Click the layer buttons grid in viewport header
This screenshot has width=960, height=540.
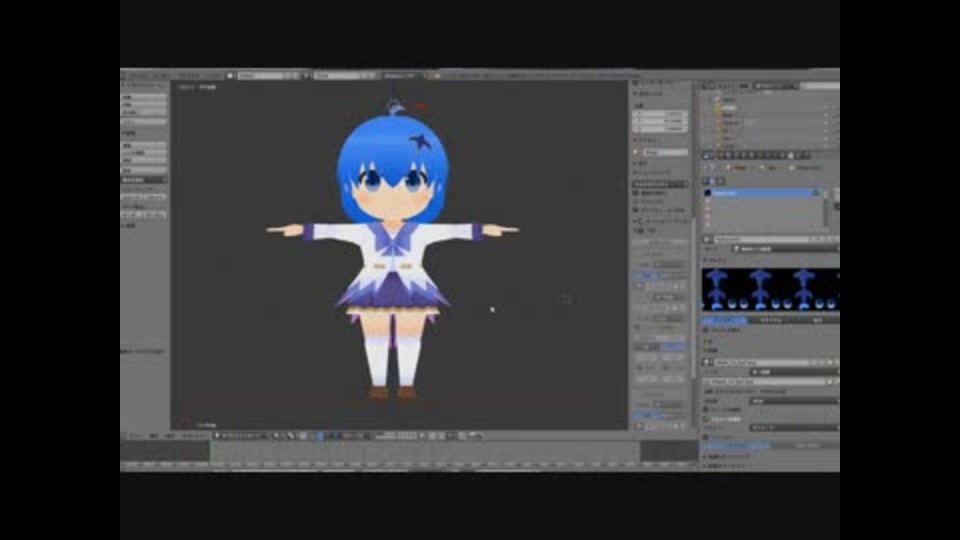396,436
